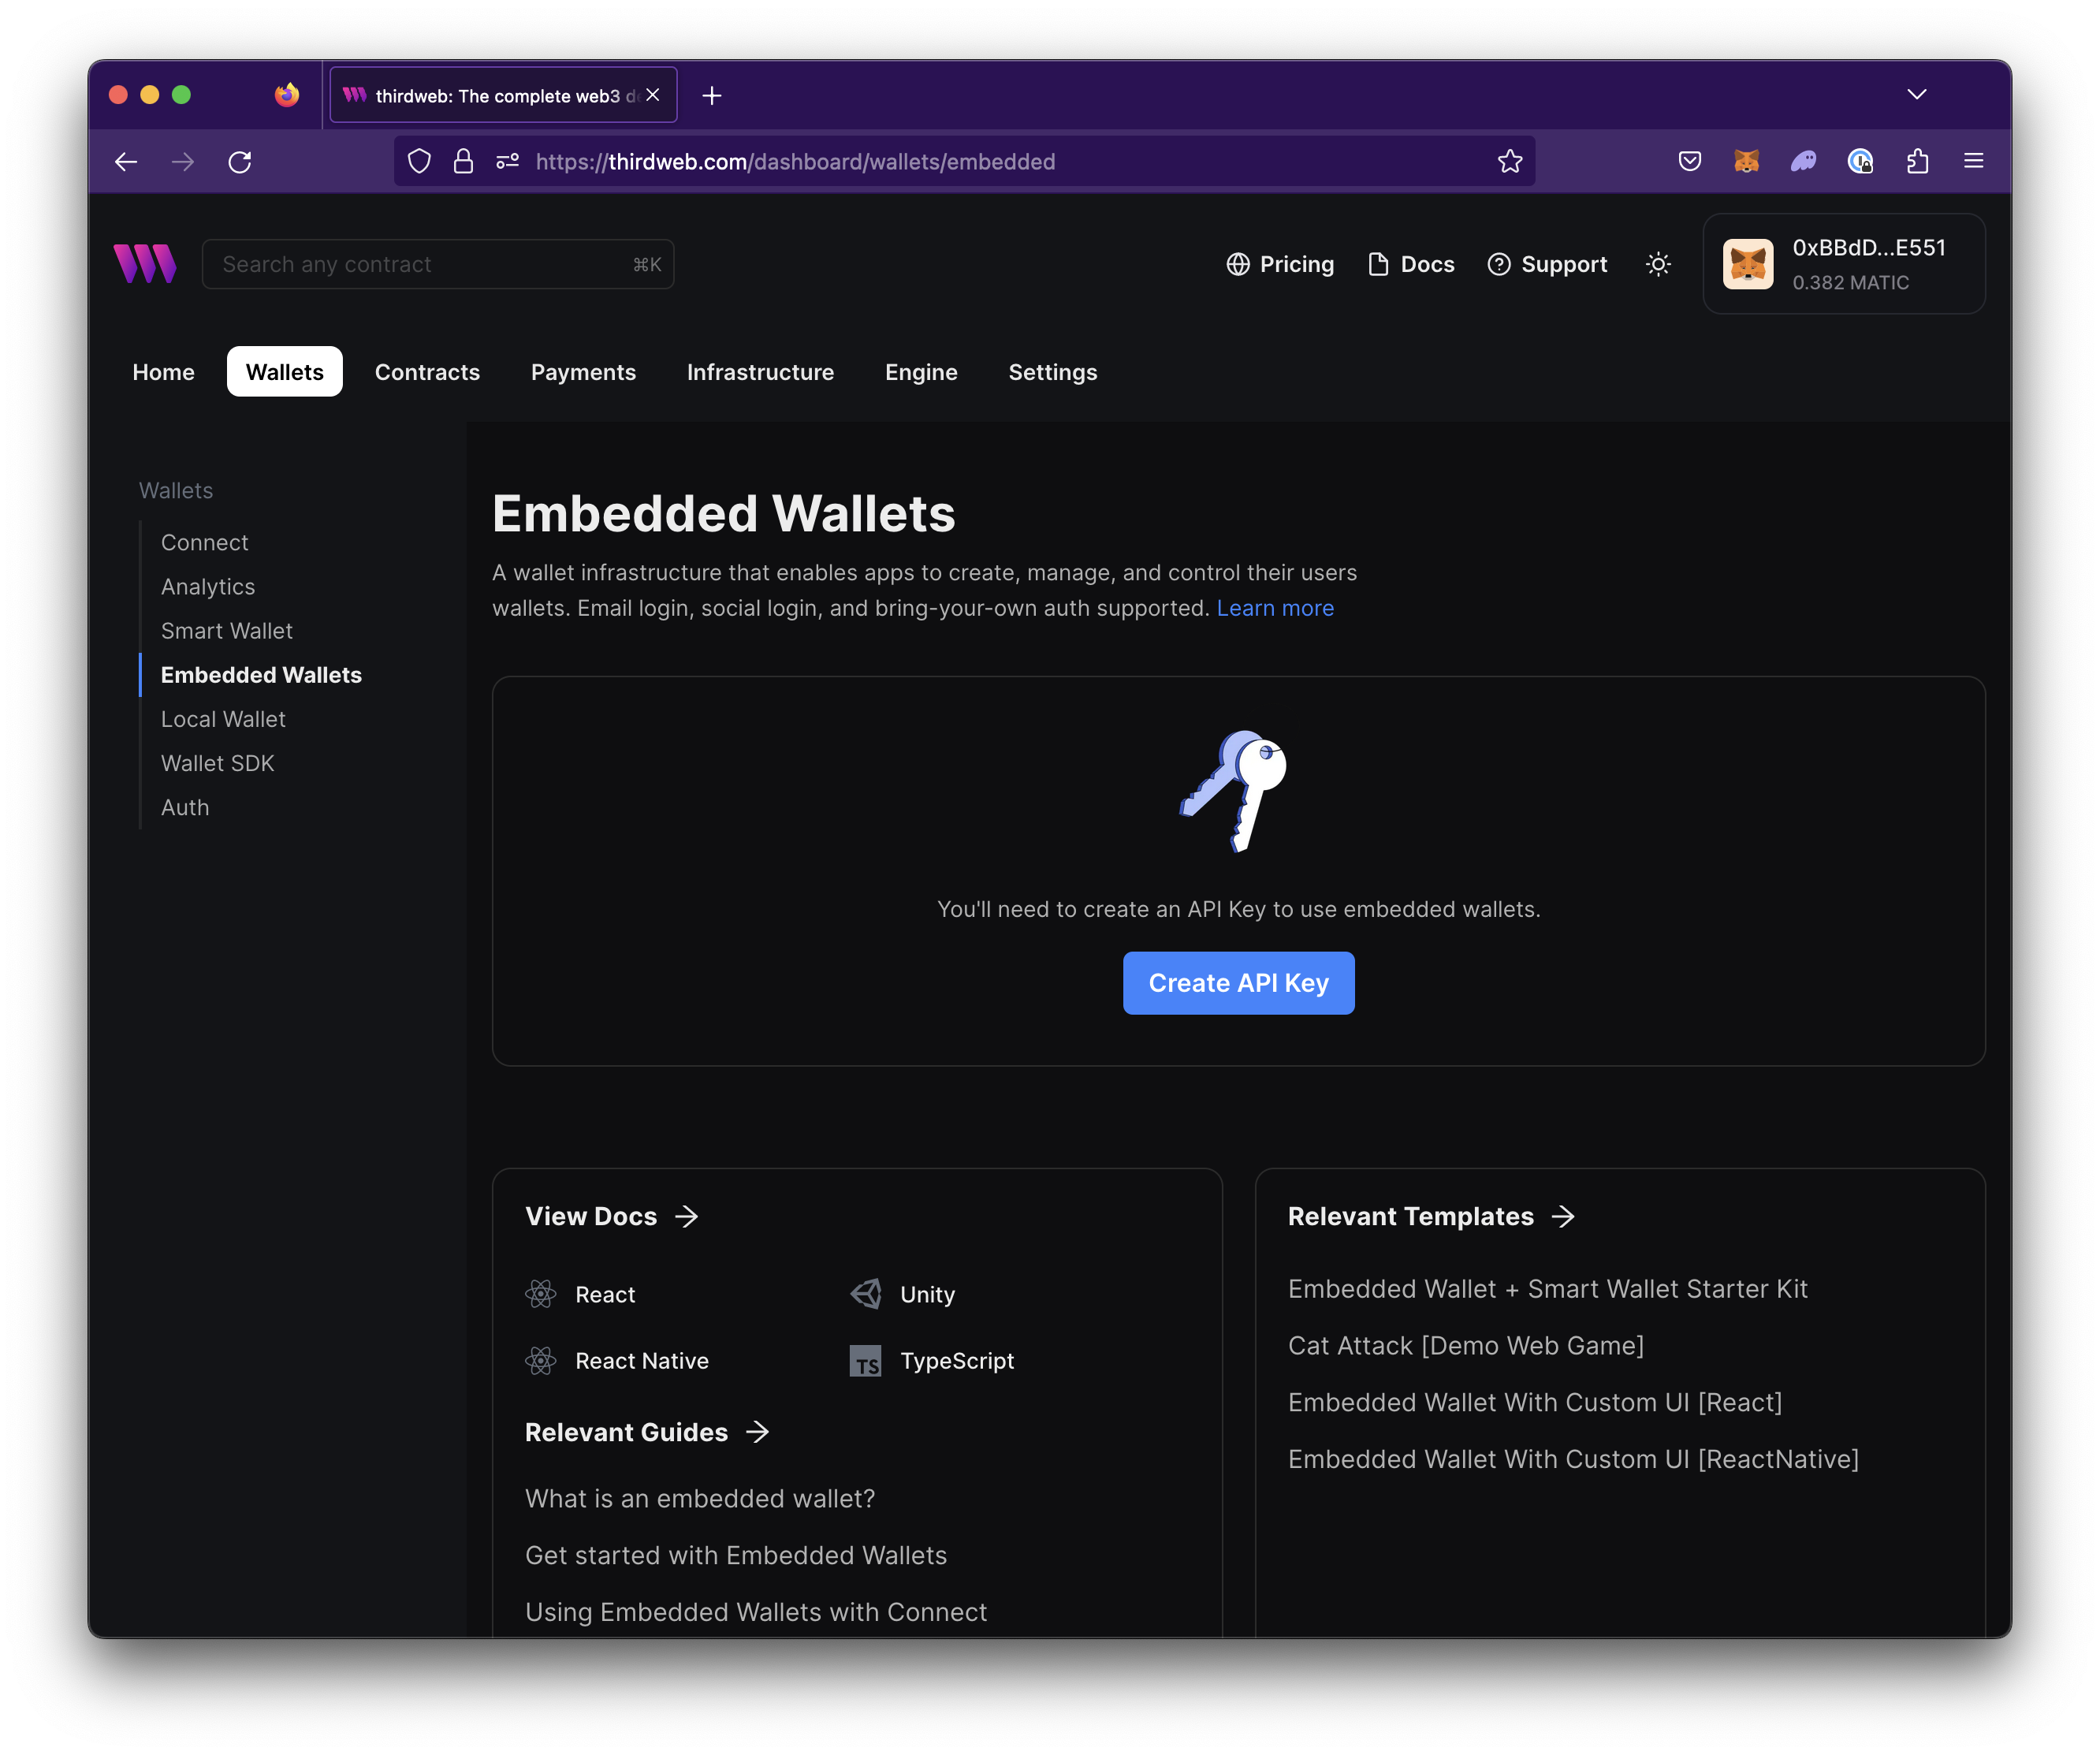Select the Auth sidebar item
This screenshot has width=2100, height=1755.
pyautogui.click(x=185, y=806)
